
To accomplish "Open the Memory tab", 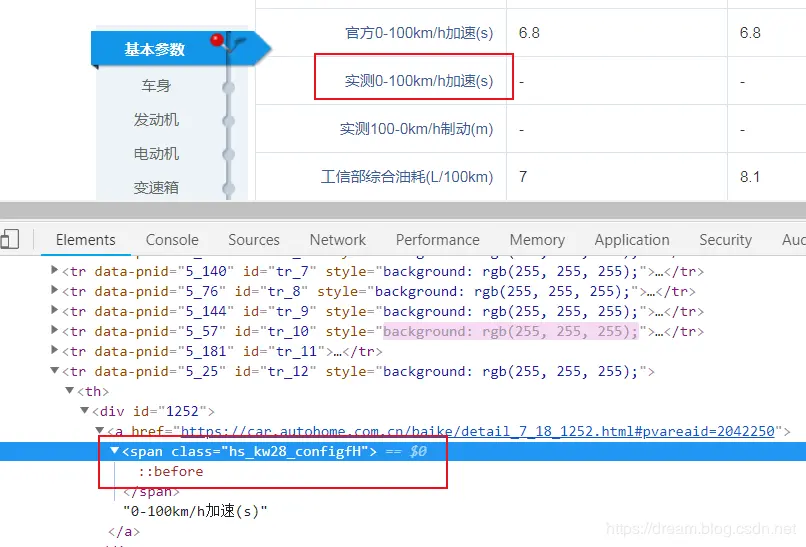I will tap(537, 240).
